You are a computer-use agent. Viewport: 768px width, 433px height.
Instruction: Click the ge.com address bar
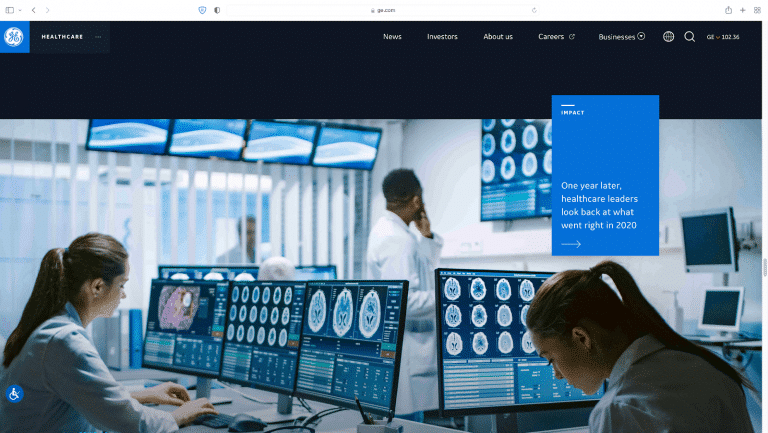pyautogui.click(x=385, y=10)
